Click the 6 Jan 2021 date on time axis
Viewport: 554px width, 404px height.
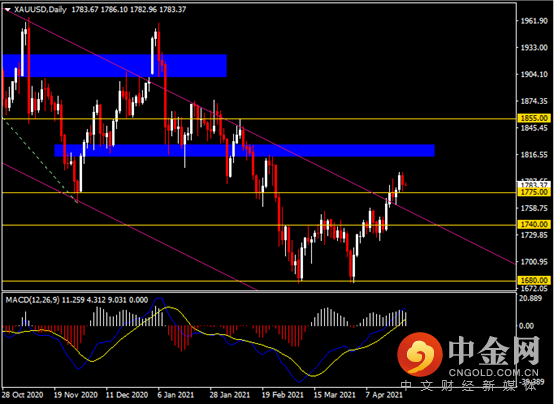tap(176, 395)
